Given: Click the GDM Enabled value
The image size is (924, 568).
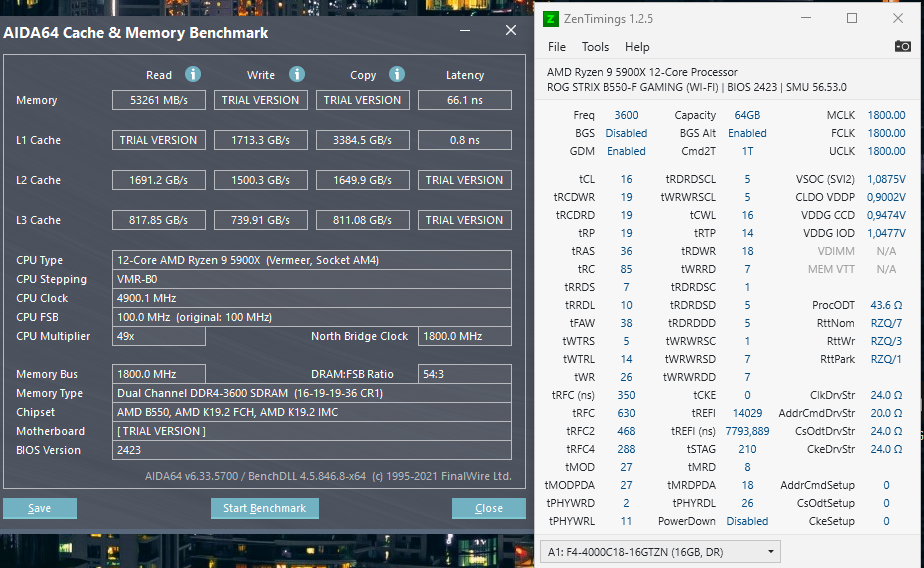Looking at the screenshot, I should [626, 151].
